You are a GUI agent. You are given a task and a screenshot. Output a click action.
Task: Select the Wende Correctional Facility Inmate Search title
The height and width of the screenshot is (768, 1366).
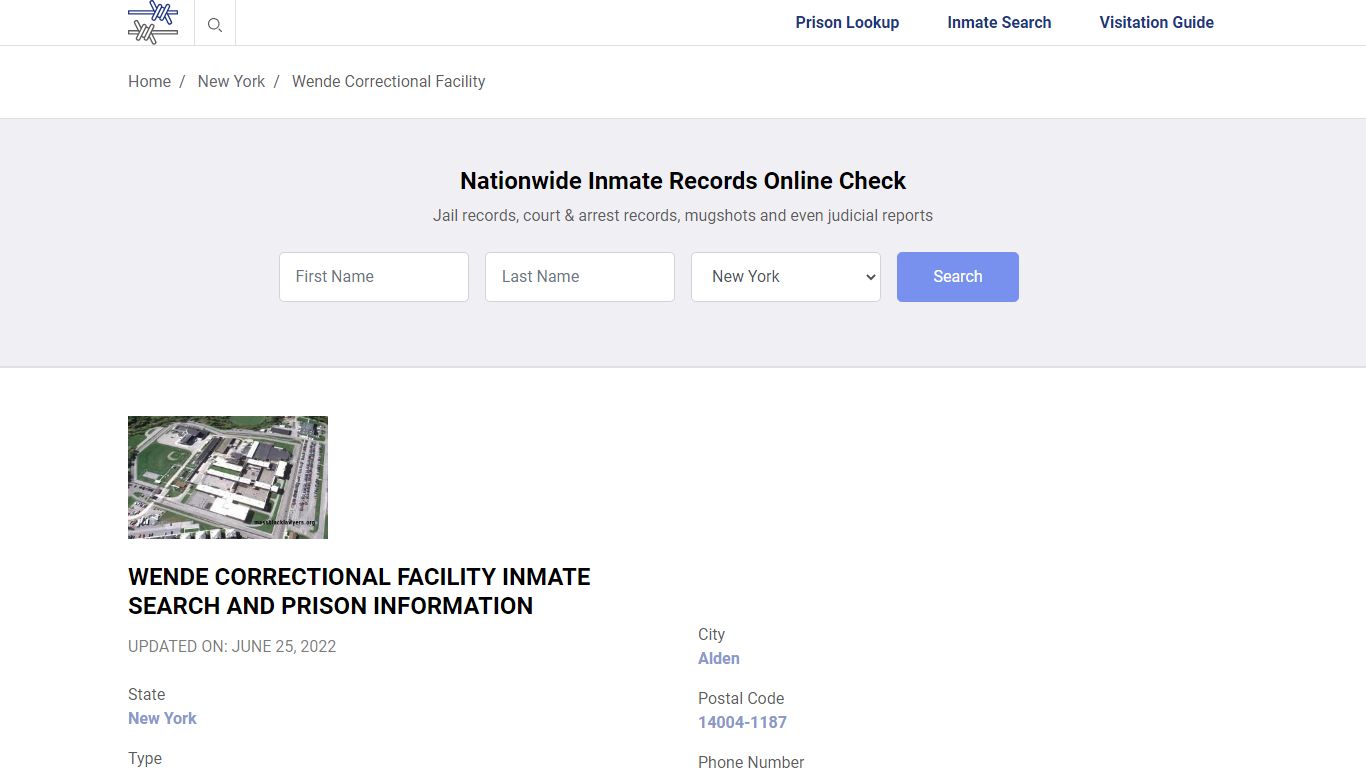coord(359,591)
